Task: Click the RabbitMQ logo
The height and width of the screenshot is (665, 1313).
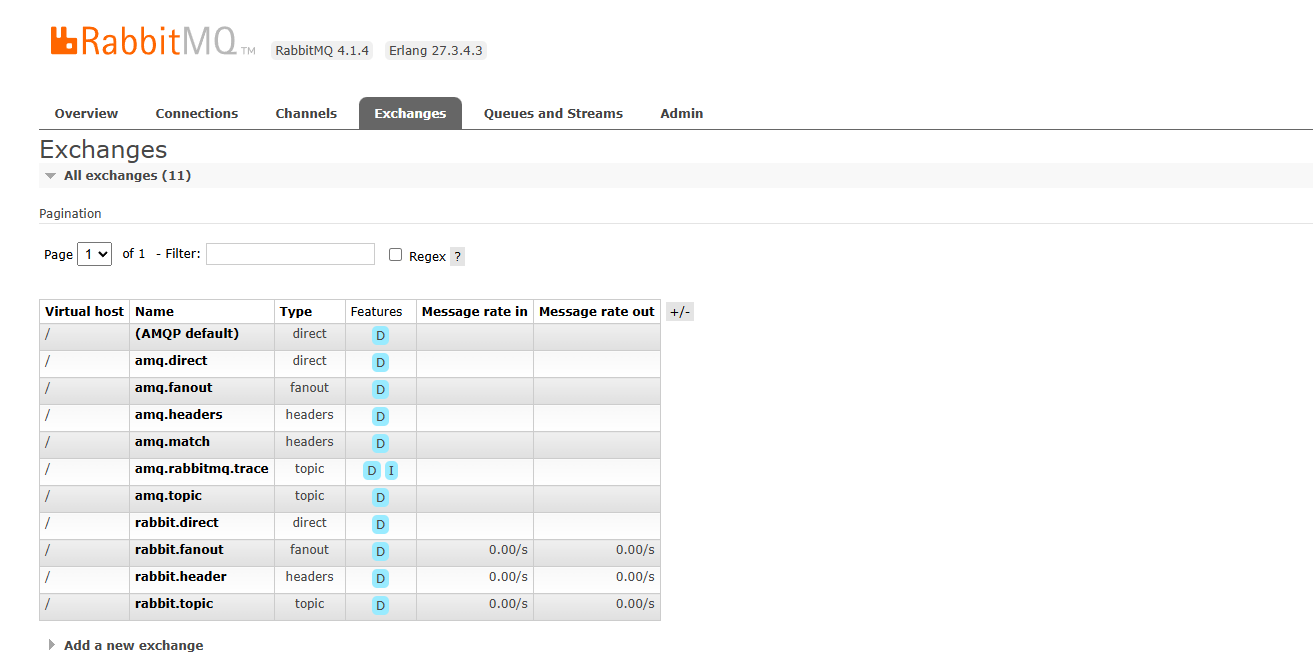Action: [153, 41]
